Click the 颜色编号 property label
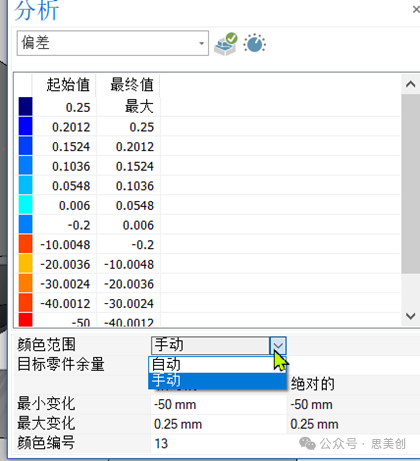The height and width of the screenshot is (461, 420). pos(46,443)
